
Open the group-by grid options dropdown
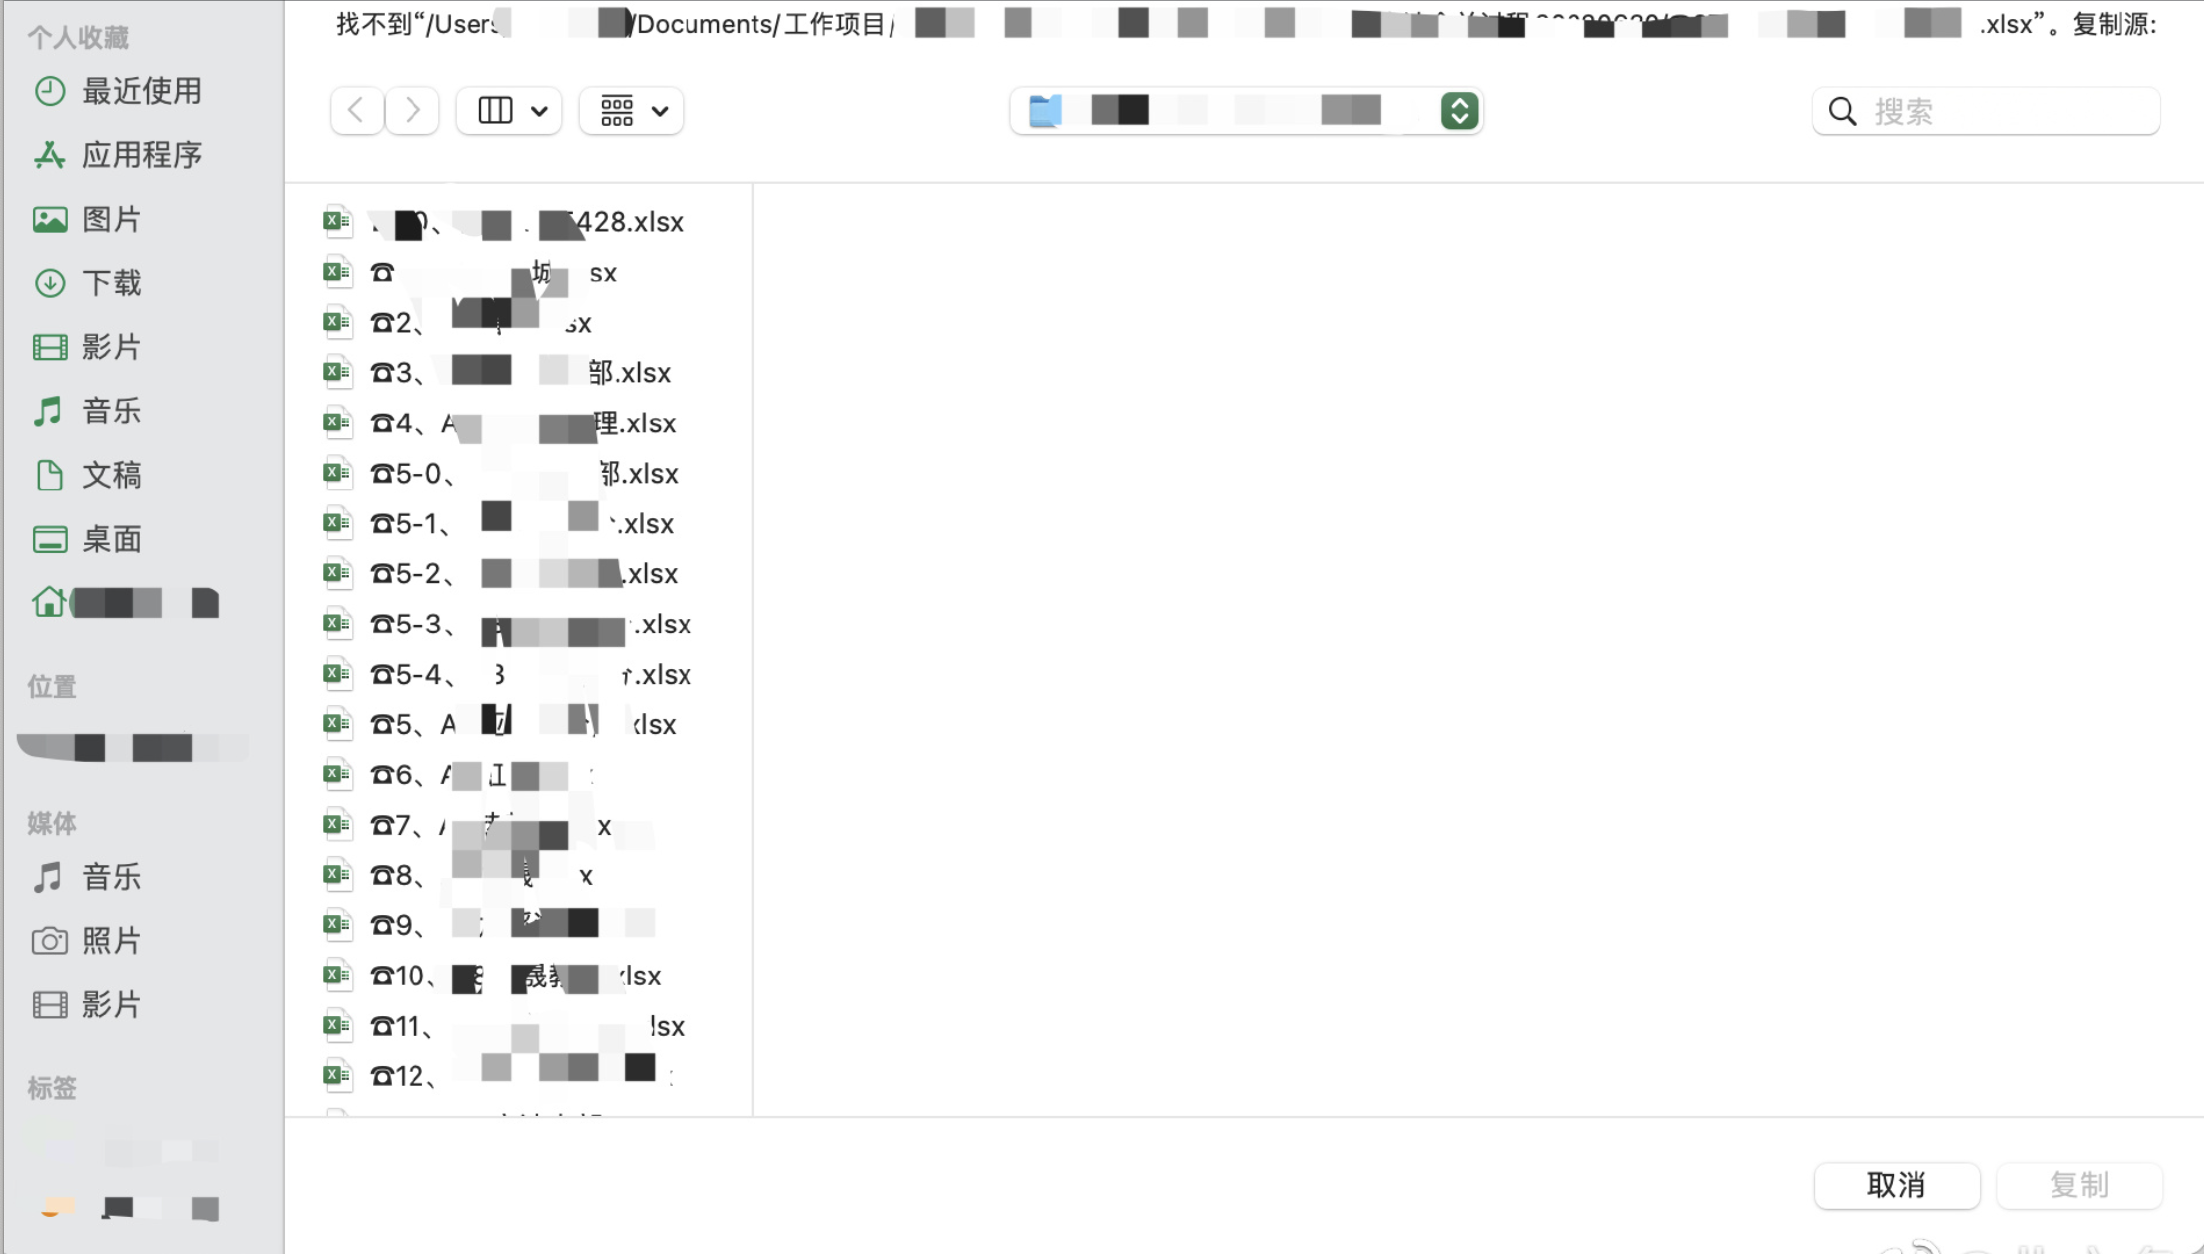[632, 110]
